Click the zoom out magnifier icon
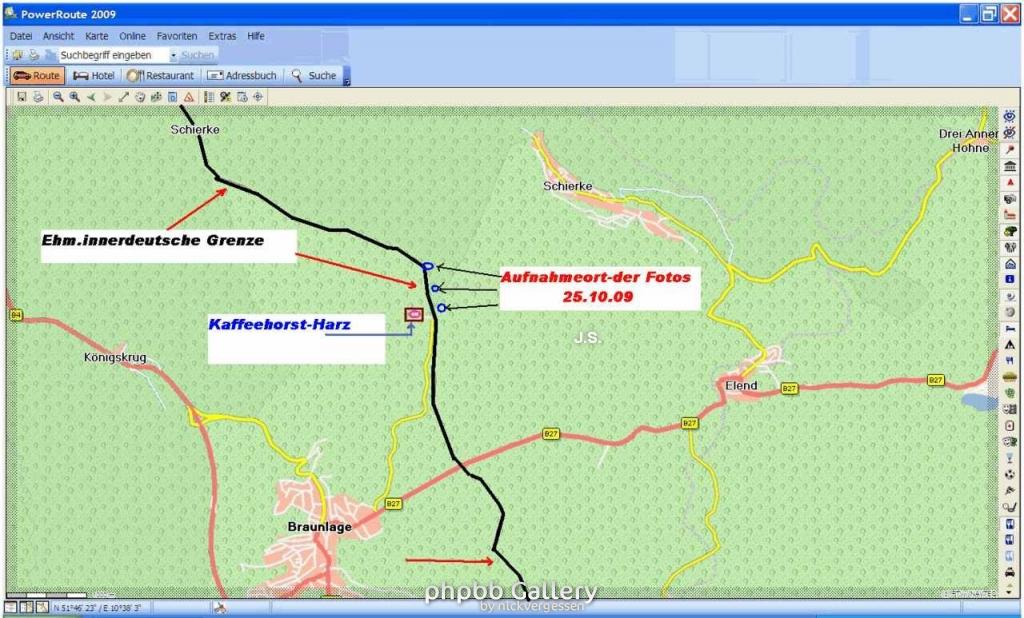 click(58, 97)
